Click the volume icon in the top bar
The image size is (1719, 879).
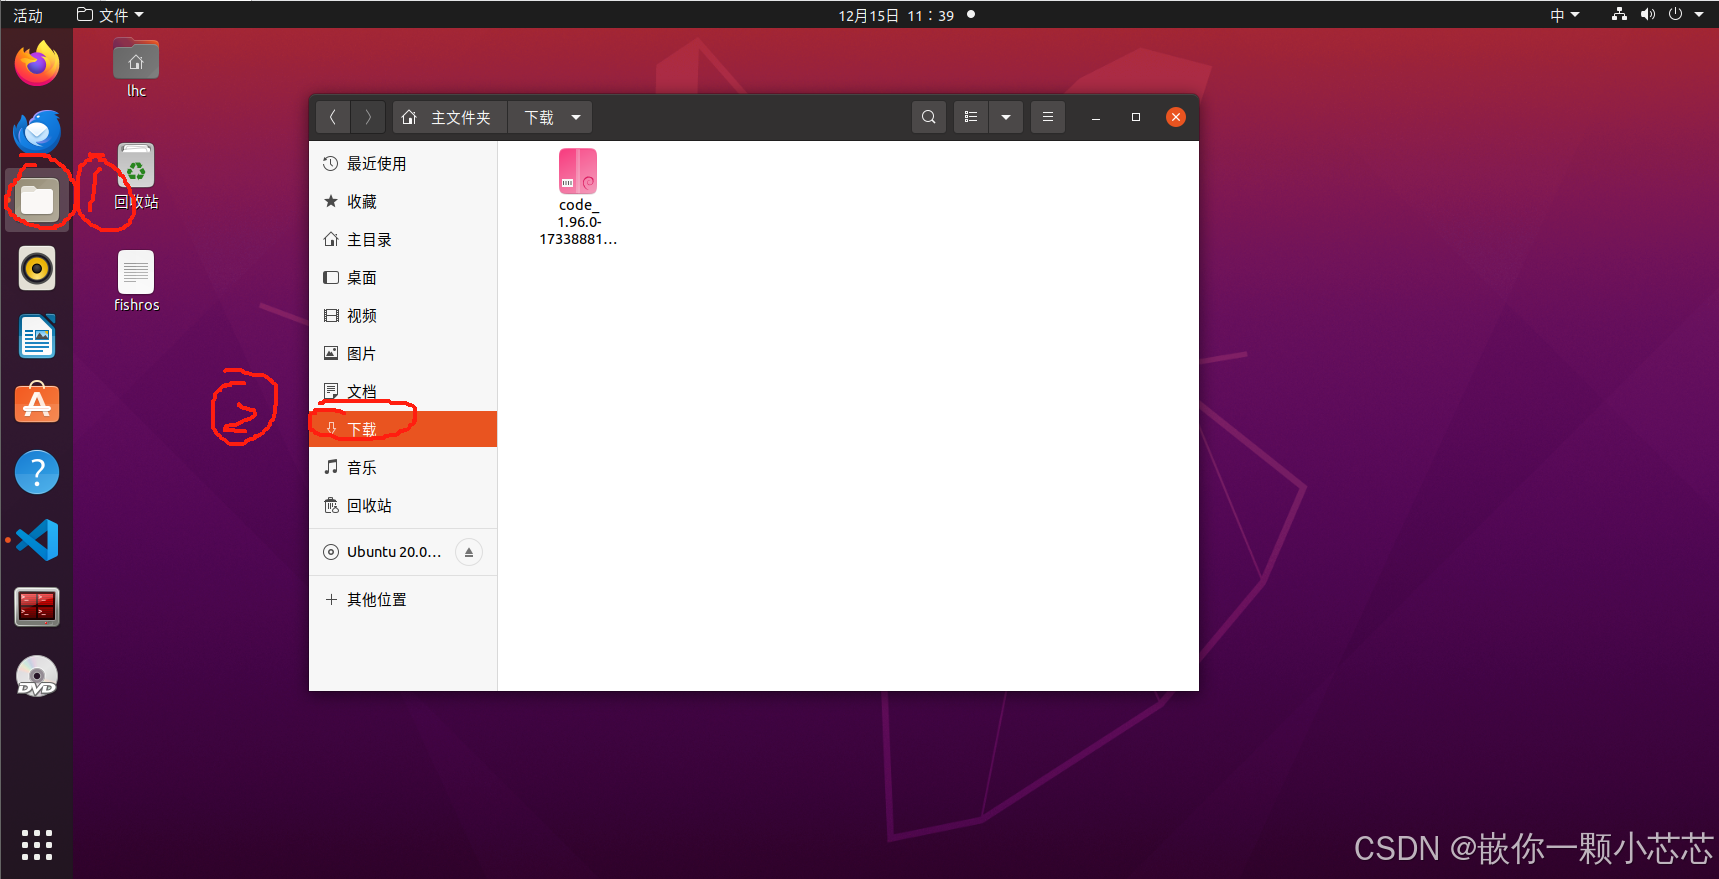click(1648, 15)
